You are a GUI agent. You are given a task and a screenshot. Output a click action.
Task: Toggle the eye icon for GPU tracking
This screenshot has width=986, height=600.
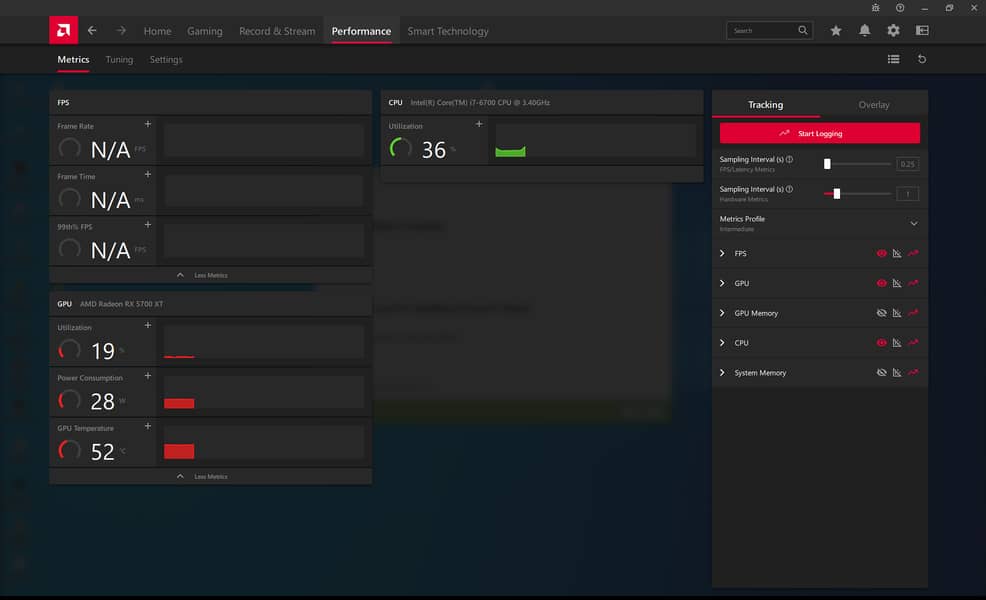click(882, 283)
